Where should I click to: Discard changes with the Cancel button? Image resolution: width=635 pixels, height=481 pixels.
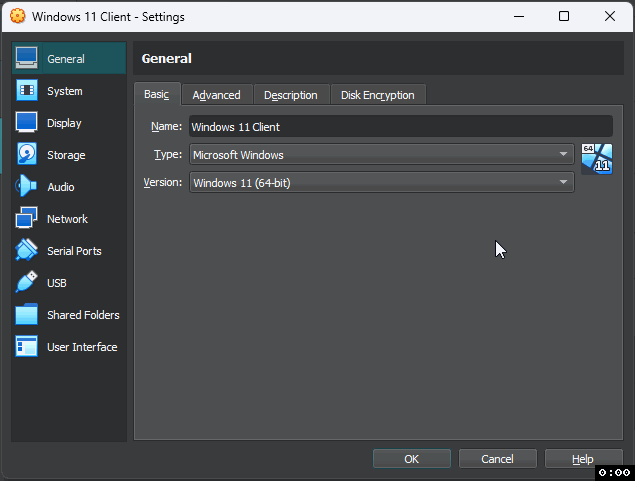(497, 459)
